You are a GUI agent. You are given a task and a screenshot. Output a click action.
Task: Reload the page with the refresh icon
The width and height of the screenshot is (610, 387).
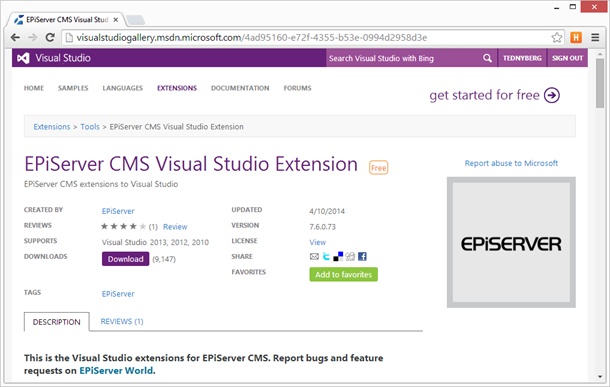50,37
